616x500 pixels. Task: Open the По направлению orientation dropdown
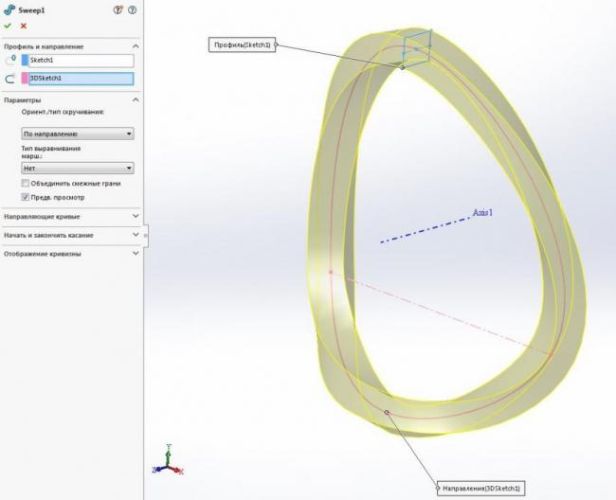78,134
